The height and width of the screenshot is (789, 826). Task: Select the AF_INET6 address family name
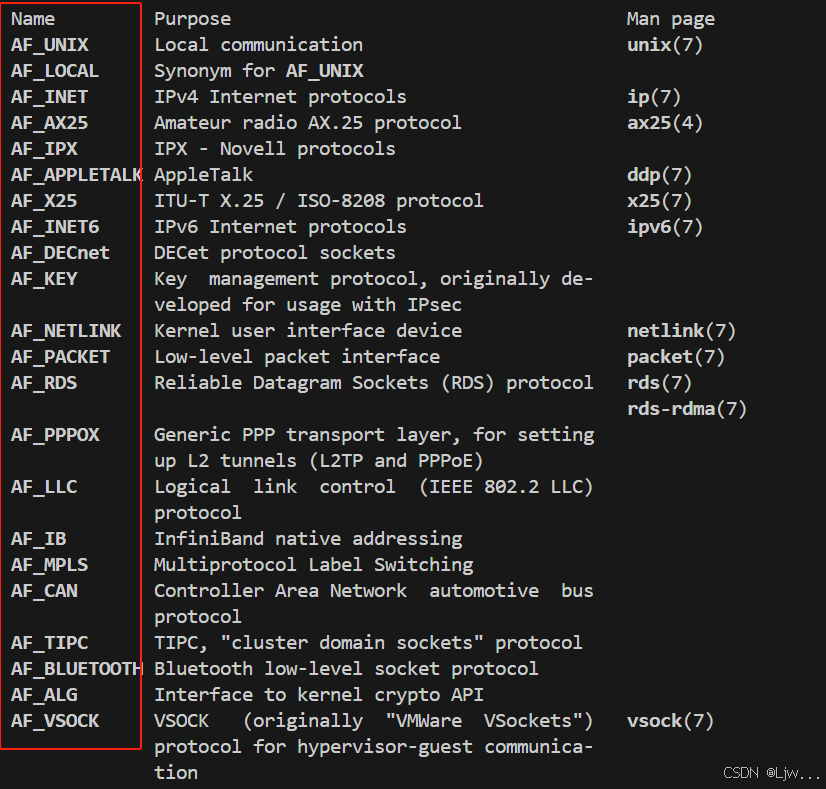tap(55, 227)
